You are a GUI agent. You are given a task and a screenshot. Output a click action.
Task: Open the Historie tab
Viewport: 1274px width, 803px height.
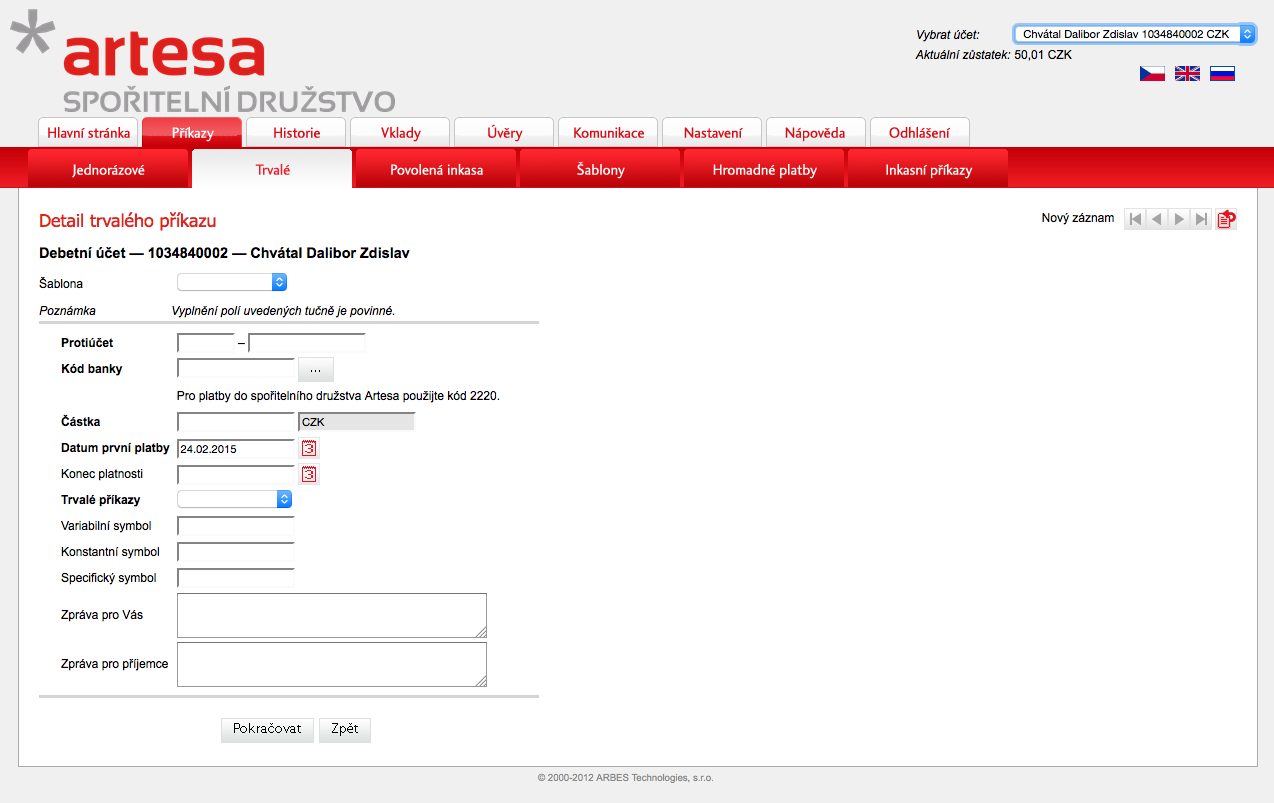(x=296, y=133)
